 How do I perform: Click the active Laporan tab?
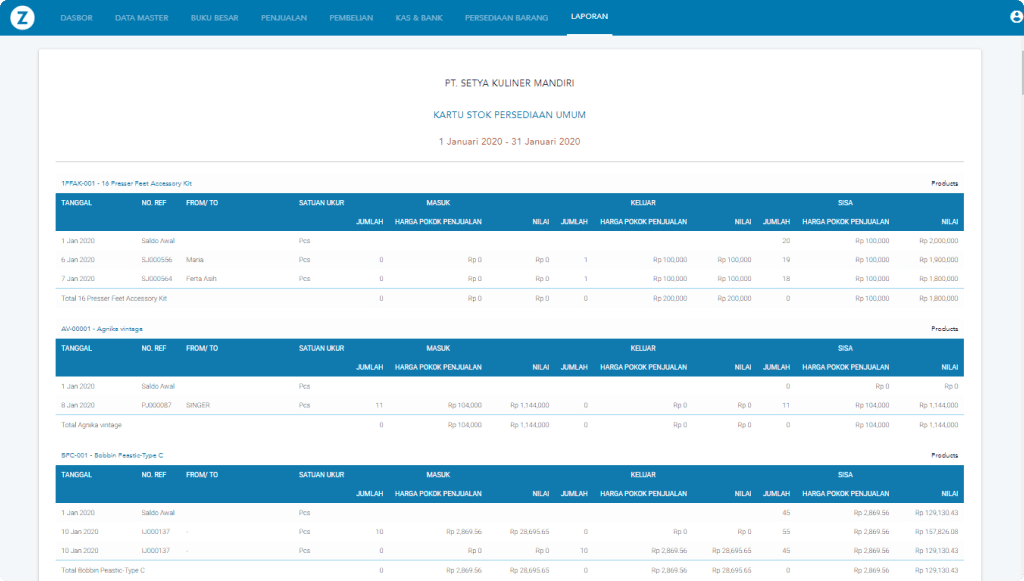[x=589, y=18]
